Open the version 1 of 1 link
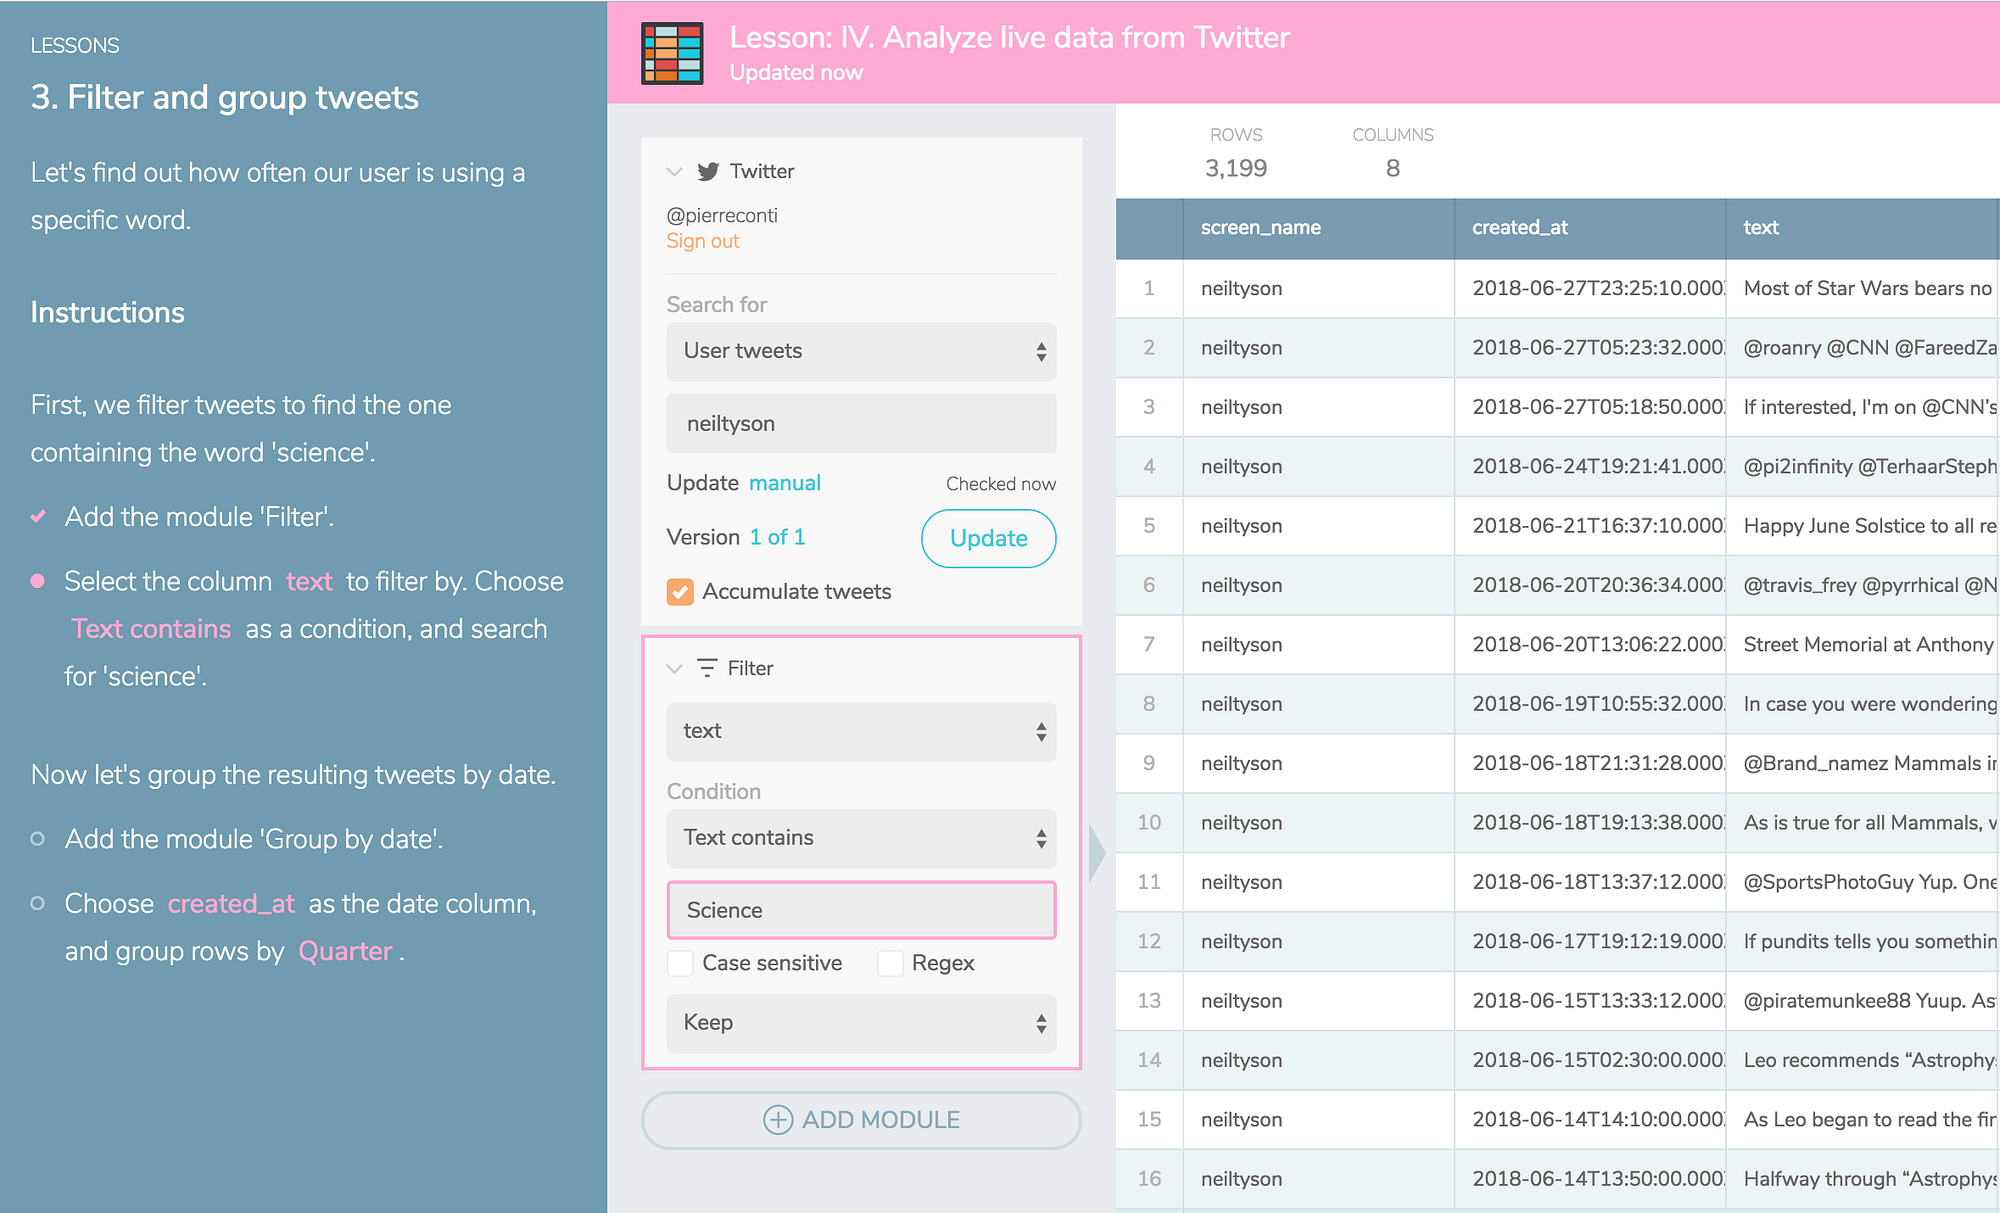2000x1213 pixels. click(x=778, y=537)
